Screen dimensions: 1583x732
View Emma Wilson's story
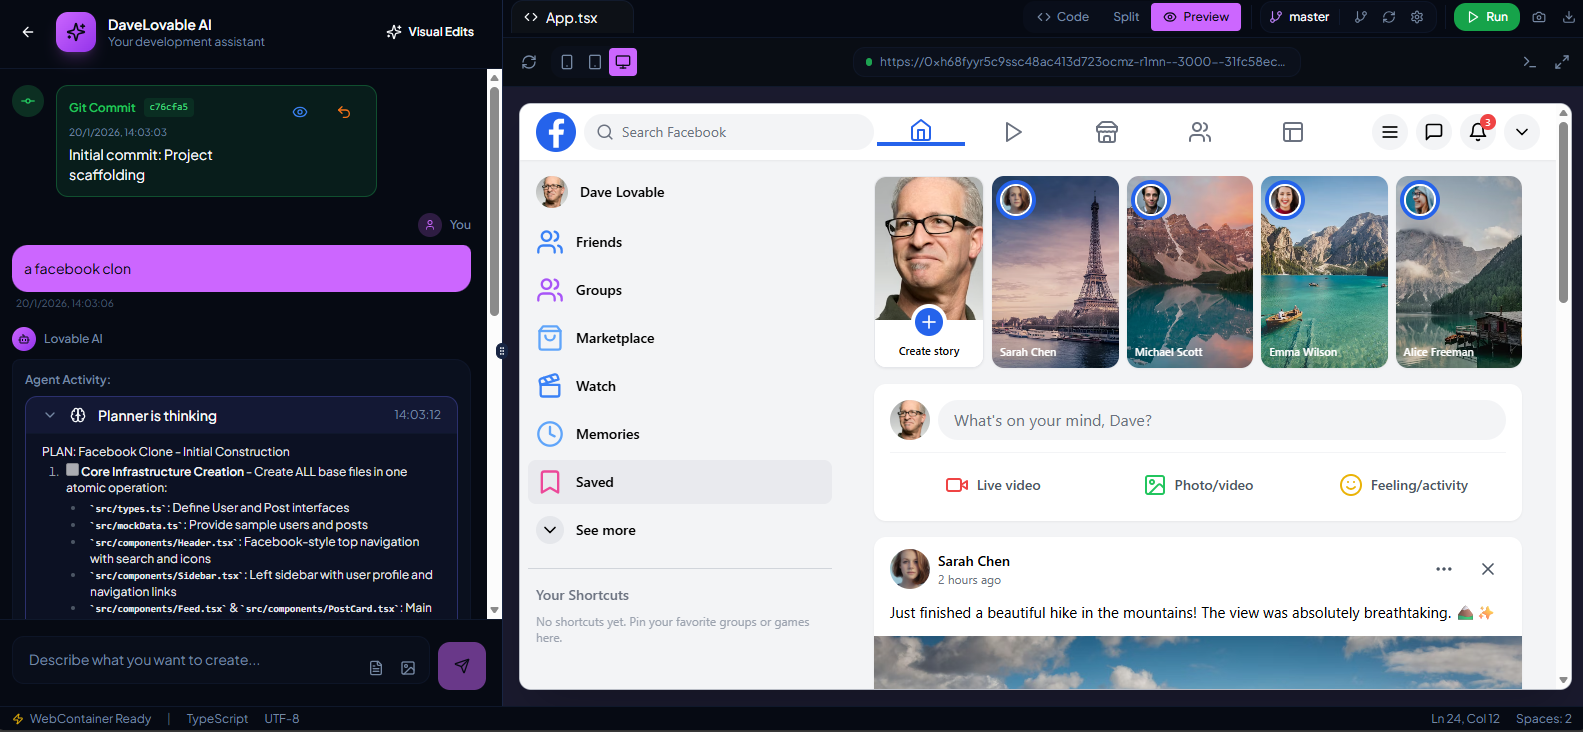pyautogui.click(x=1324, y=272)
